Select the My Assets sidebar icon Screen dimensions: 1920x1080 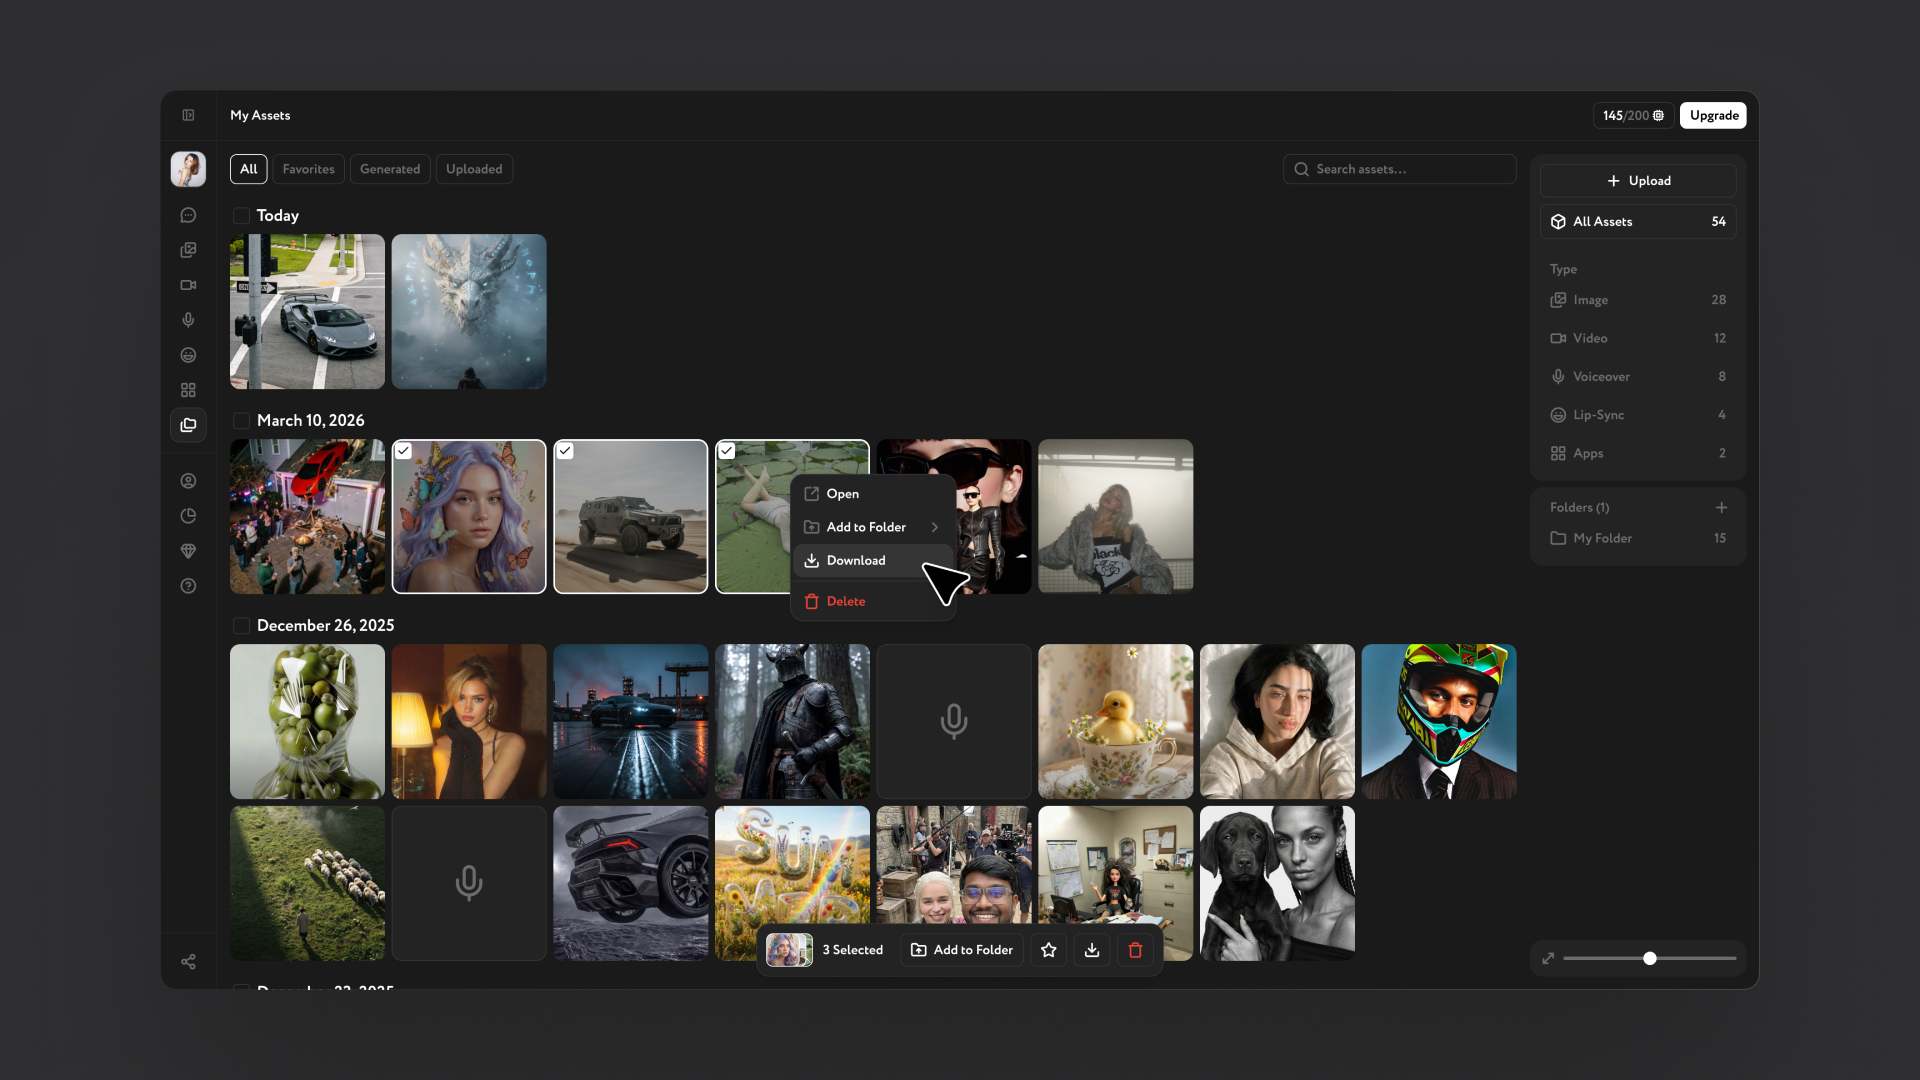[188, 425]
